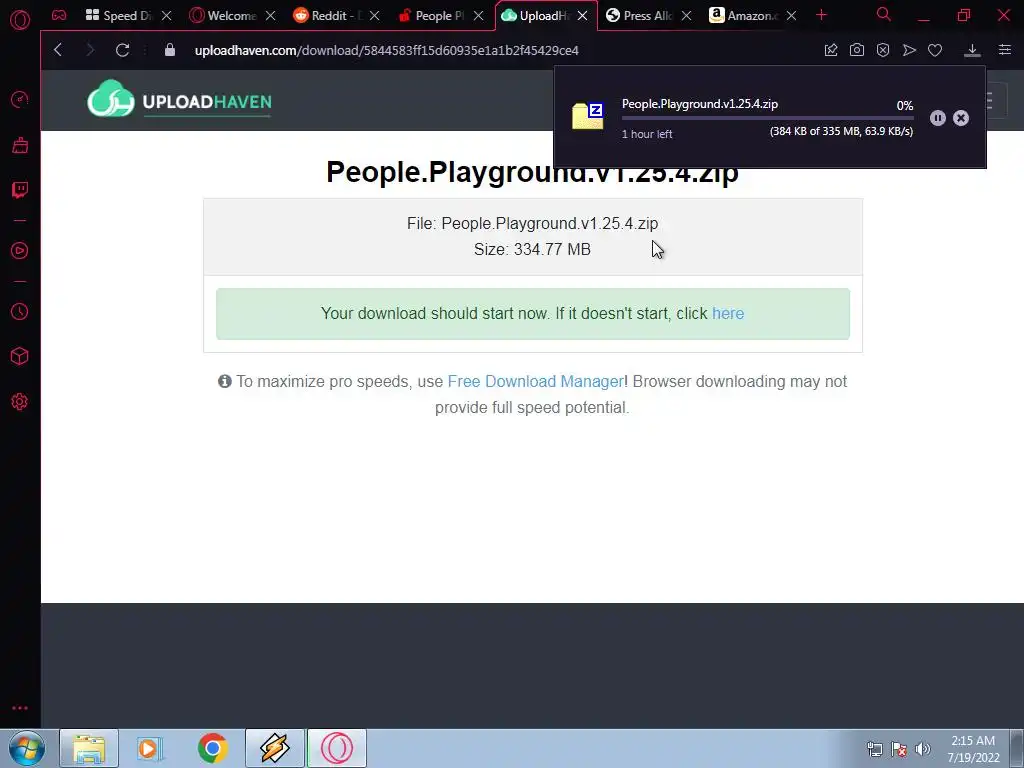Screen dimensions: 1024x768
Task: Launch Google Chrome from the taskbar
Action: point(212,748)
